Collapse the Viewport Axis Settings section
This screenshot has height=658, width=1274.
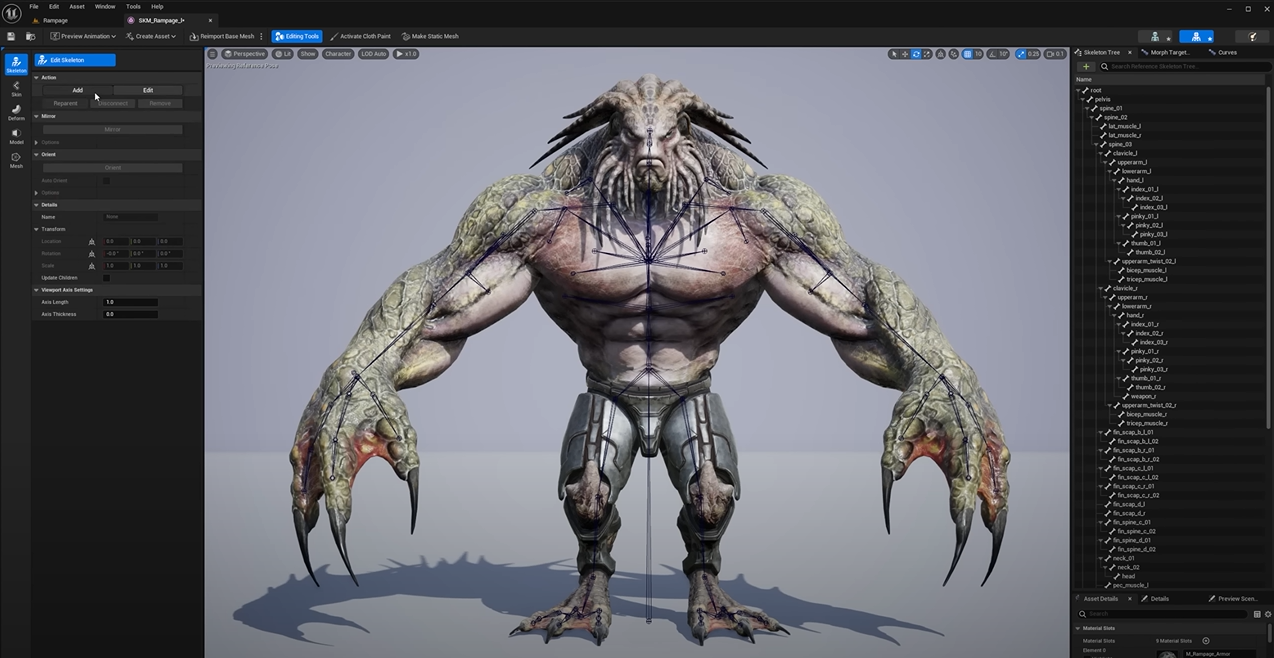37,290
